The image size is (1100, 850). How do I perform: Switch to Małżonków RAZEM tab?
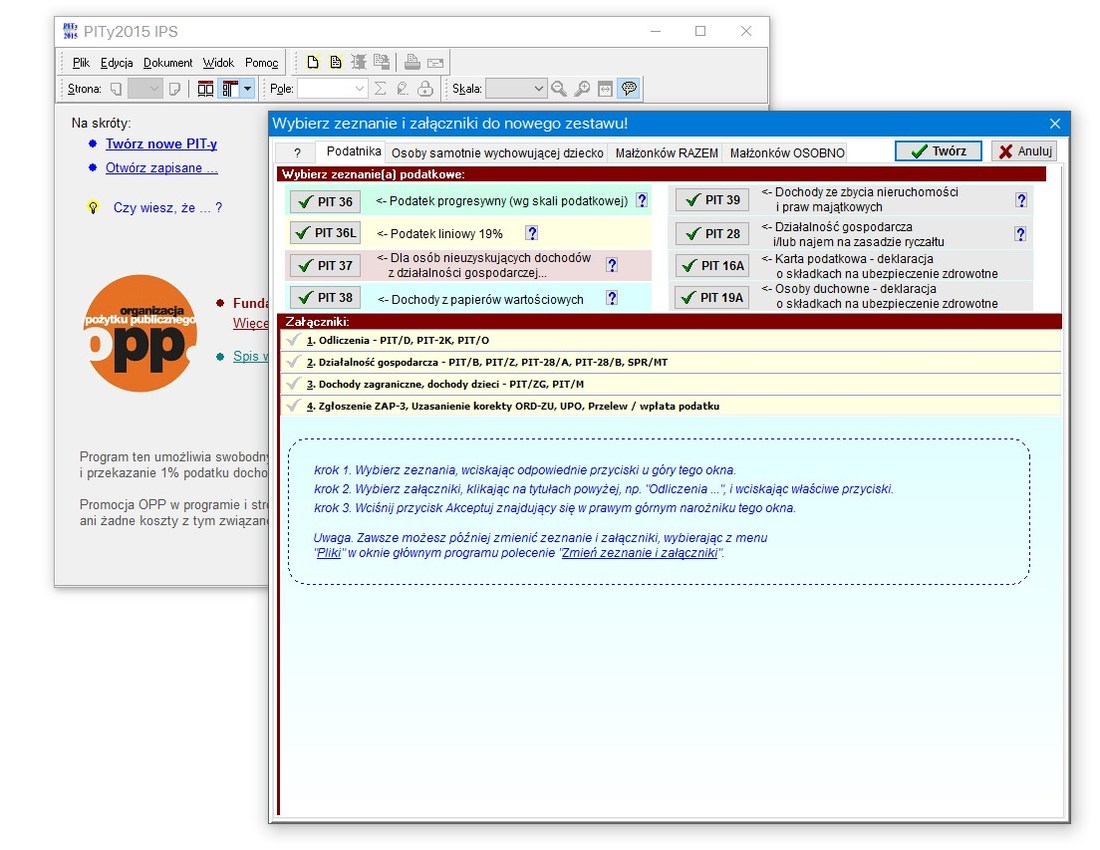(x=666, y=153)
